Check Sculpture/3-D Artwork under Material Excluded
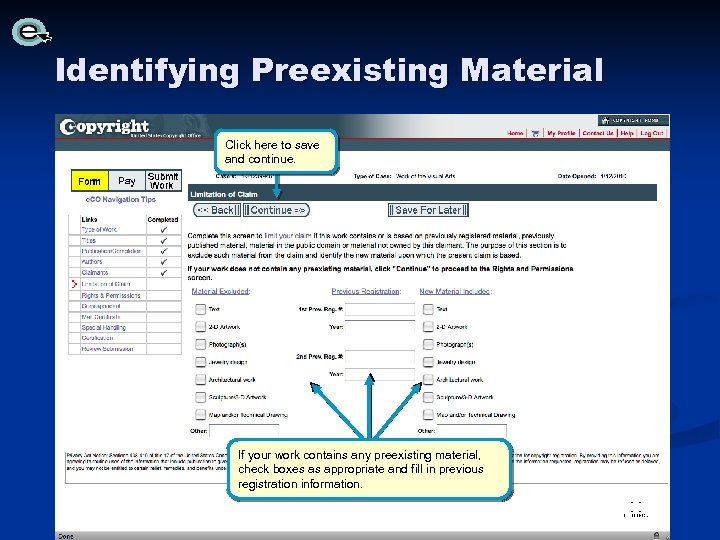 pos(200,397)
